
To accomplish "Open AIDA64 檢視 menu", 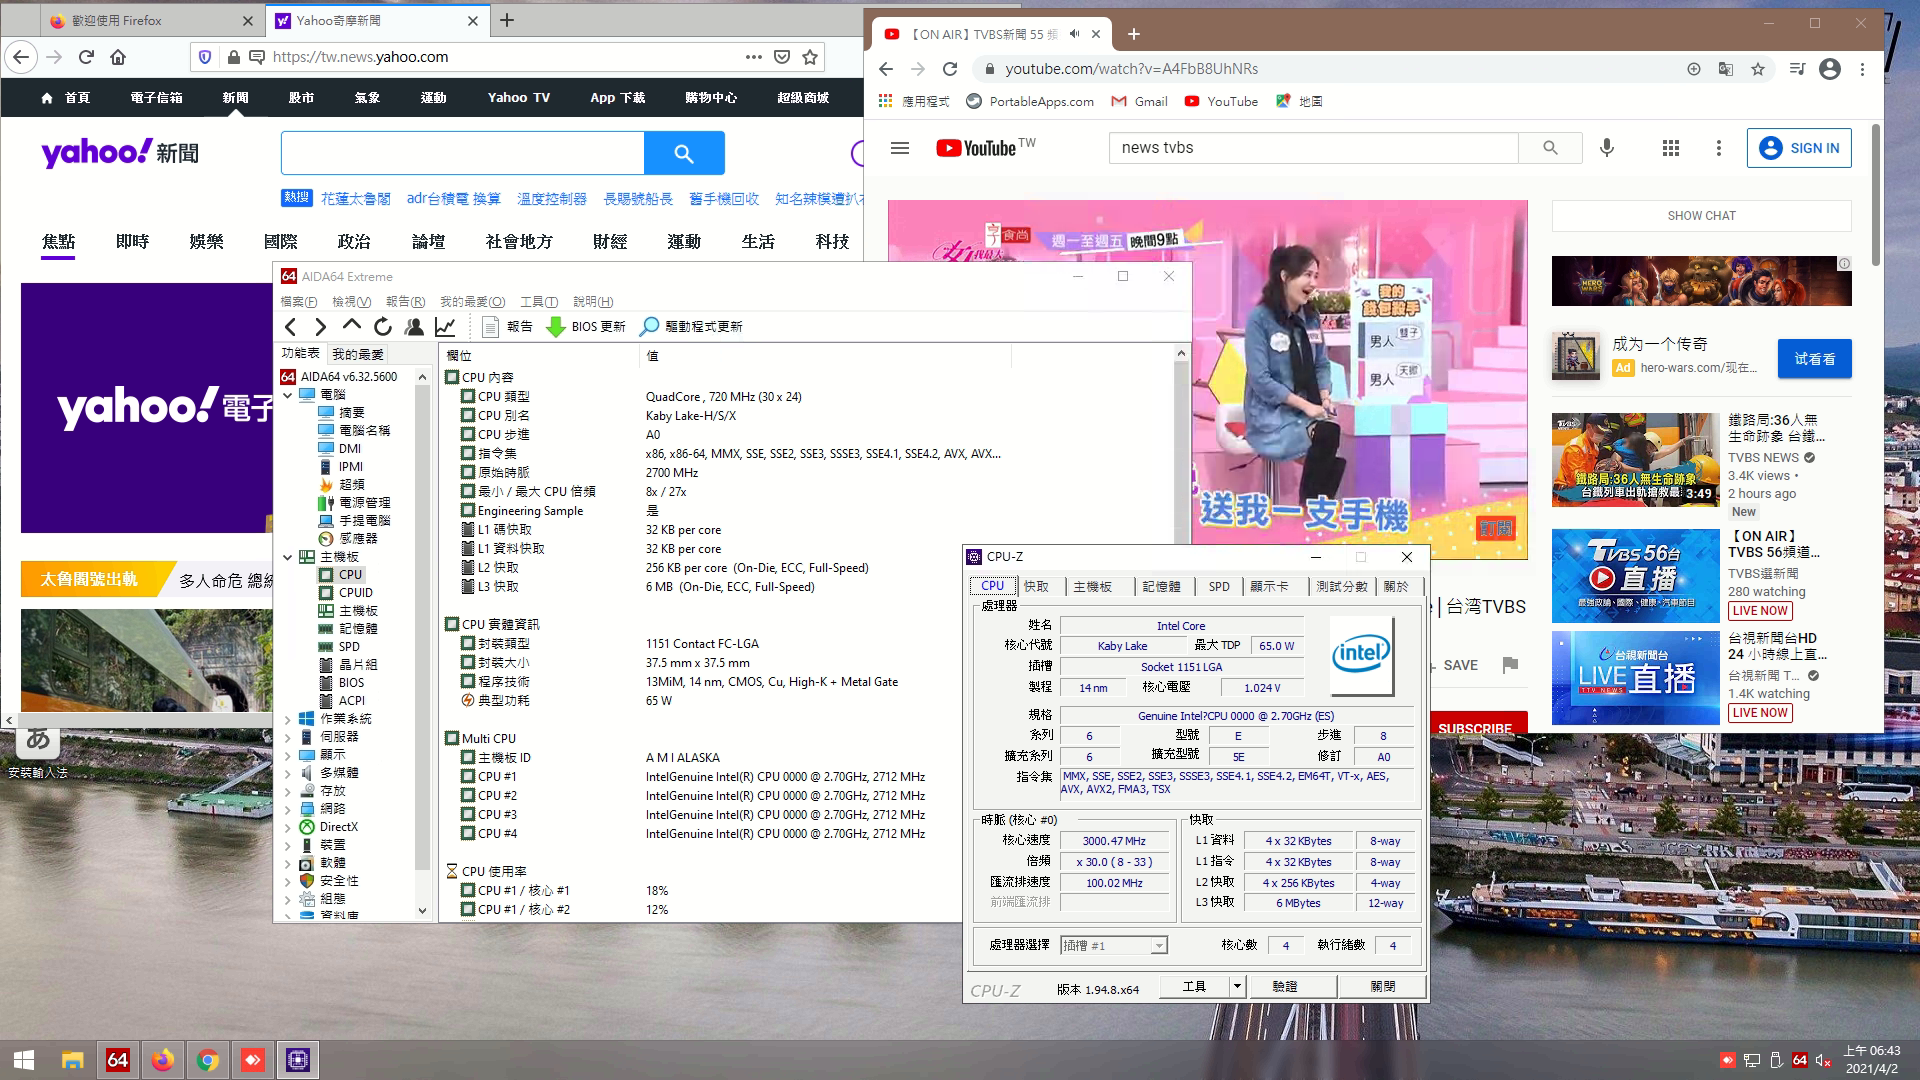I will point(351,301).
